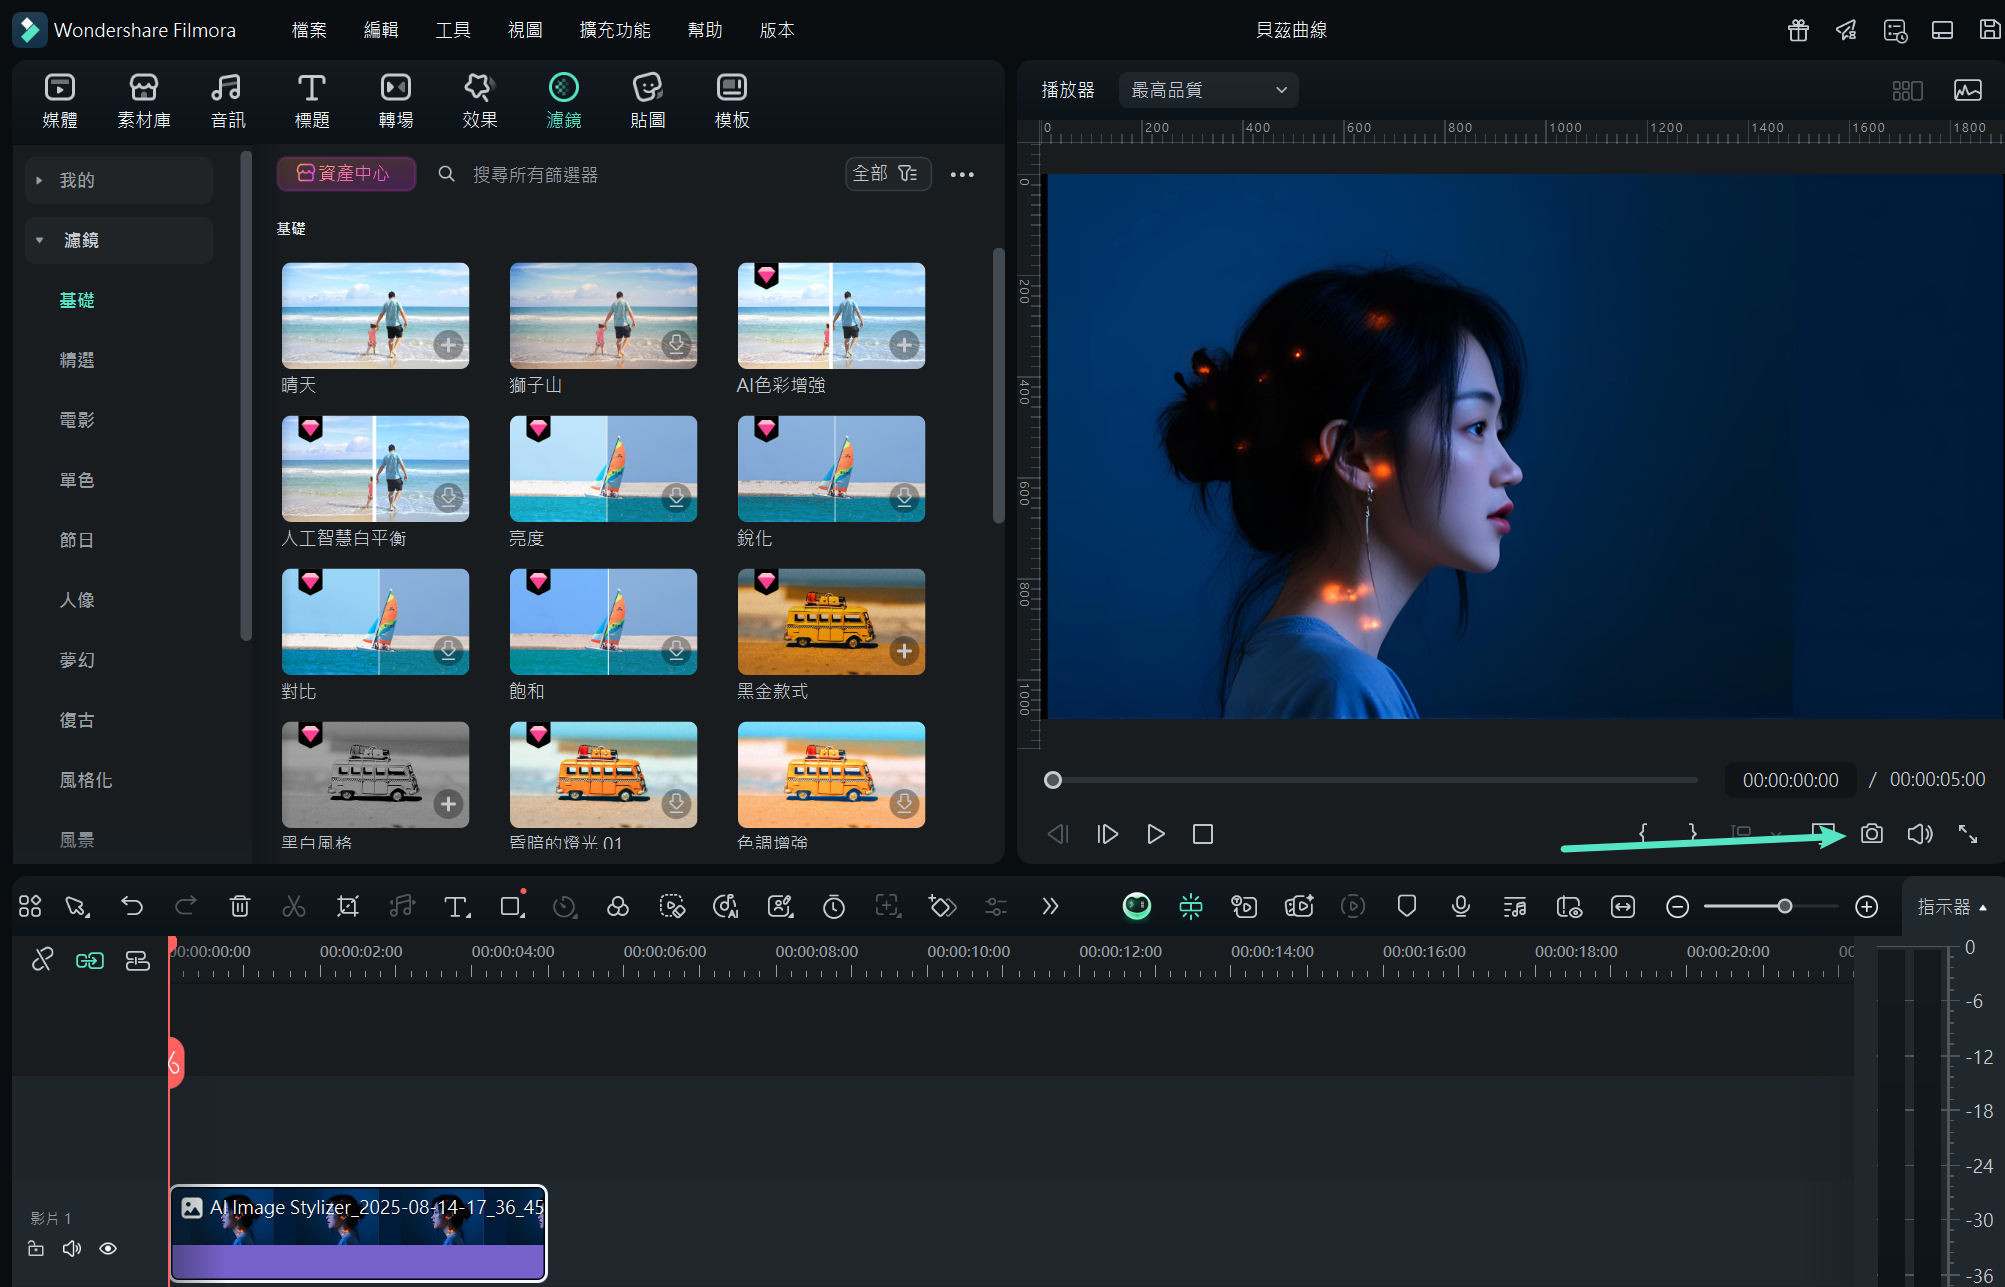This screenshot has width=2005, height=1287.
Task: Toggle the timeline snapping icon
Action: tap(1190, 906)
